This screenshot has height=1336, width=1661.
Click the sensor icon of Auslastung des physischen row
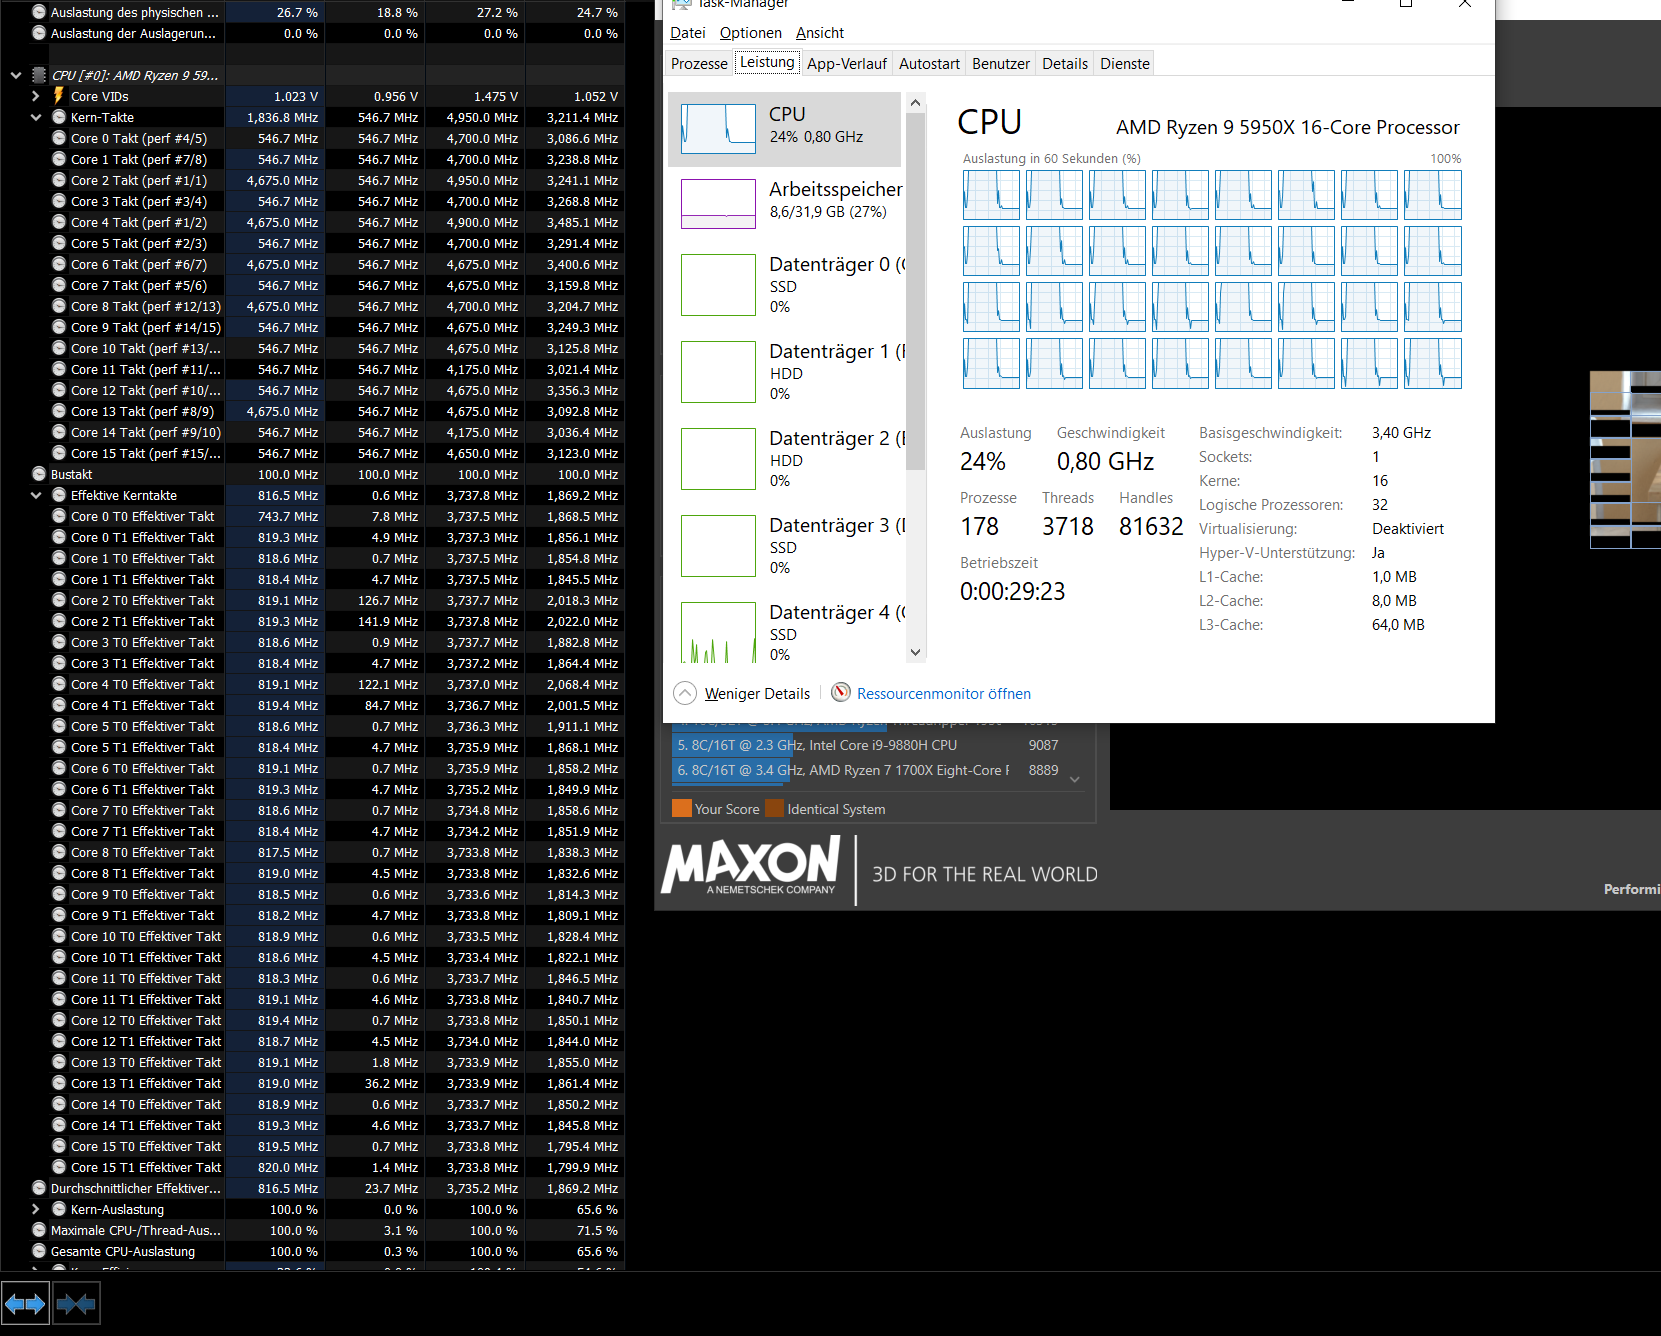pyautogui.click(x=39, y=12)
